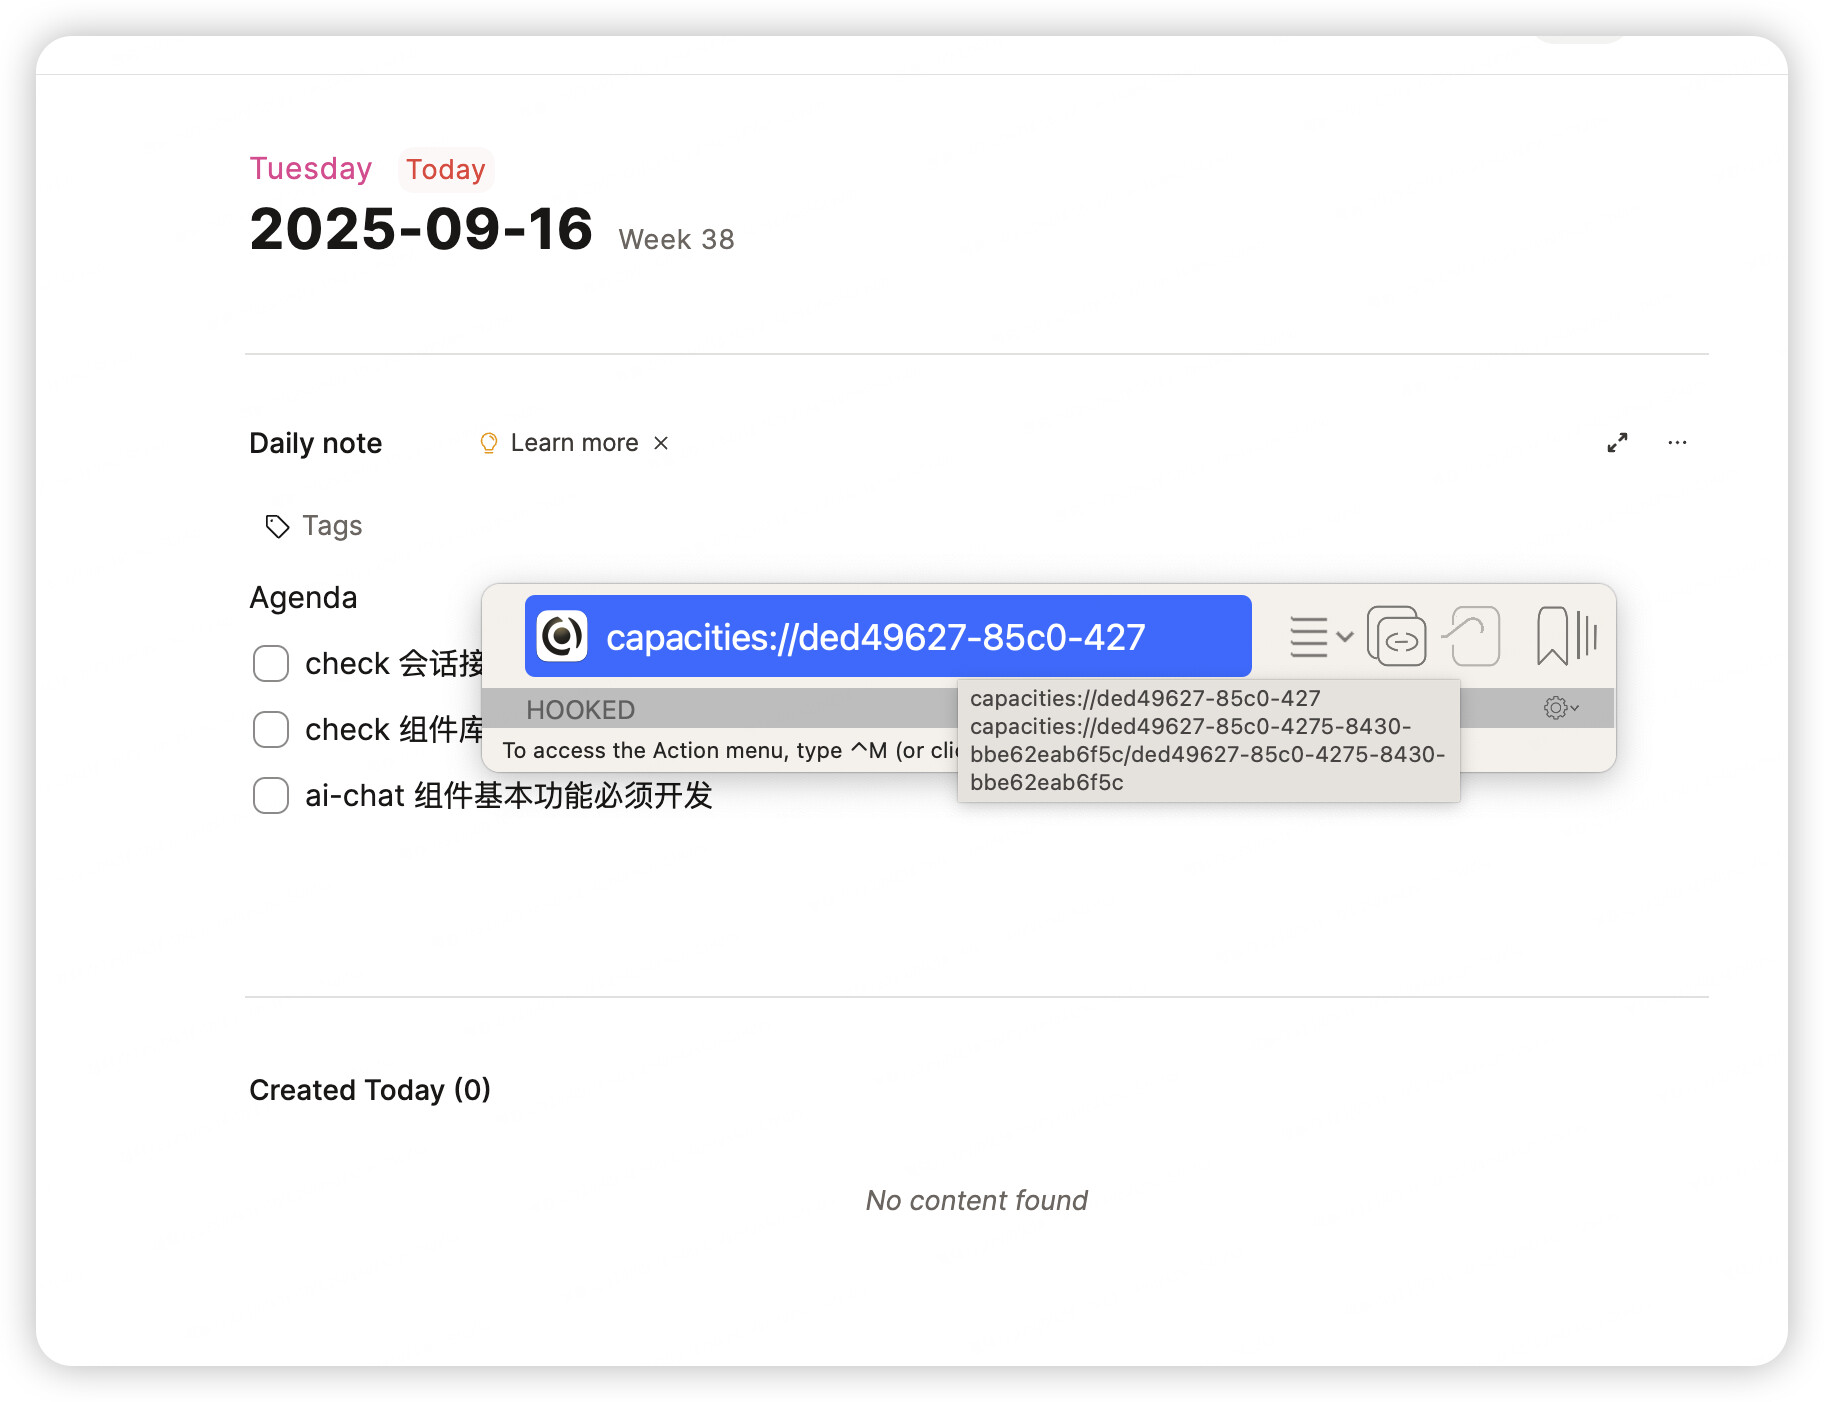Open the Daily note three-dot menu
This screenshot has height=1402, width=1824.
pyautogui.click(x=1677, y=443)
